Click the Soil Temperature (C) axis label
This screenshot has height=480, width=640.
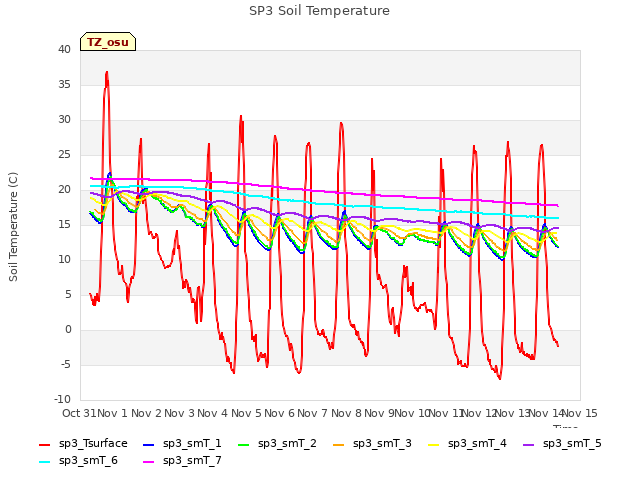pyautogui.click(x=13, y=227)
